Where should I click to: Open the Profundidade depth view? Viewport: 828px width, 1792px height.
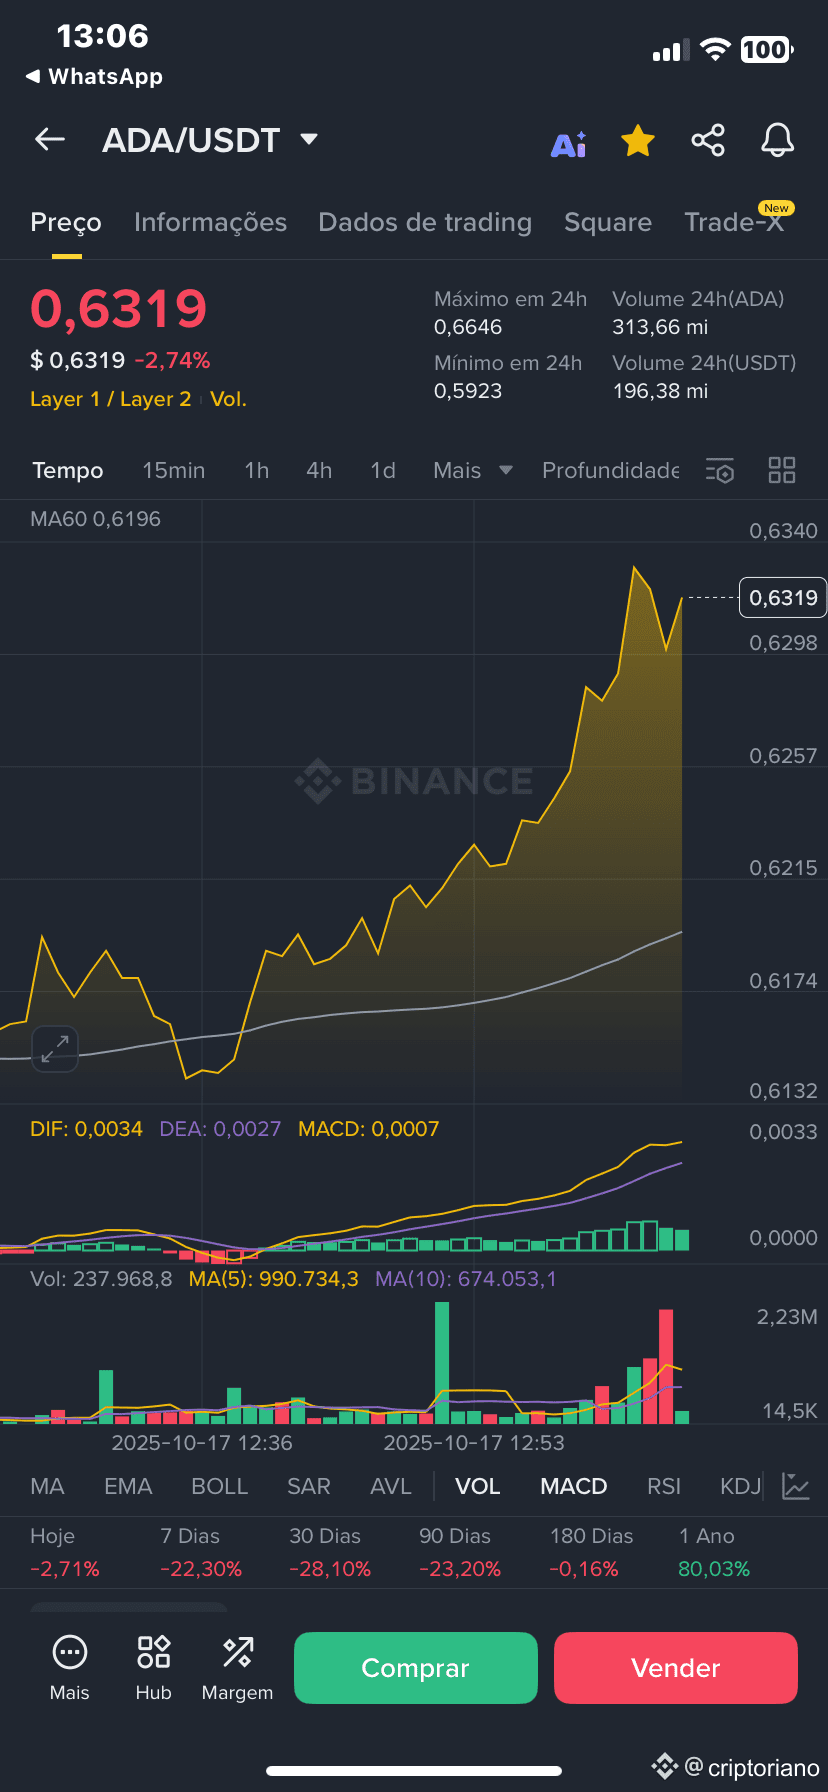click(x=610, y=470)
